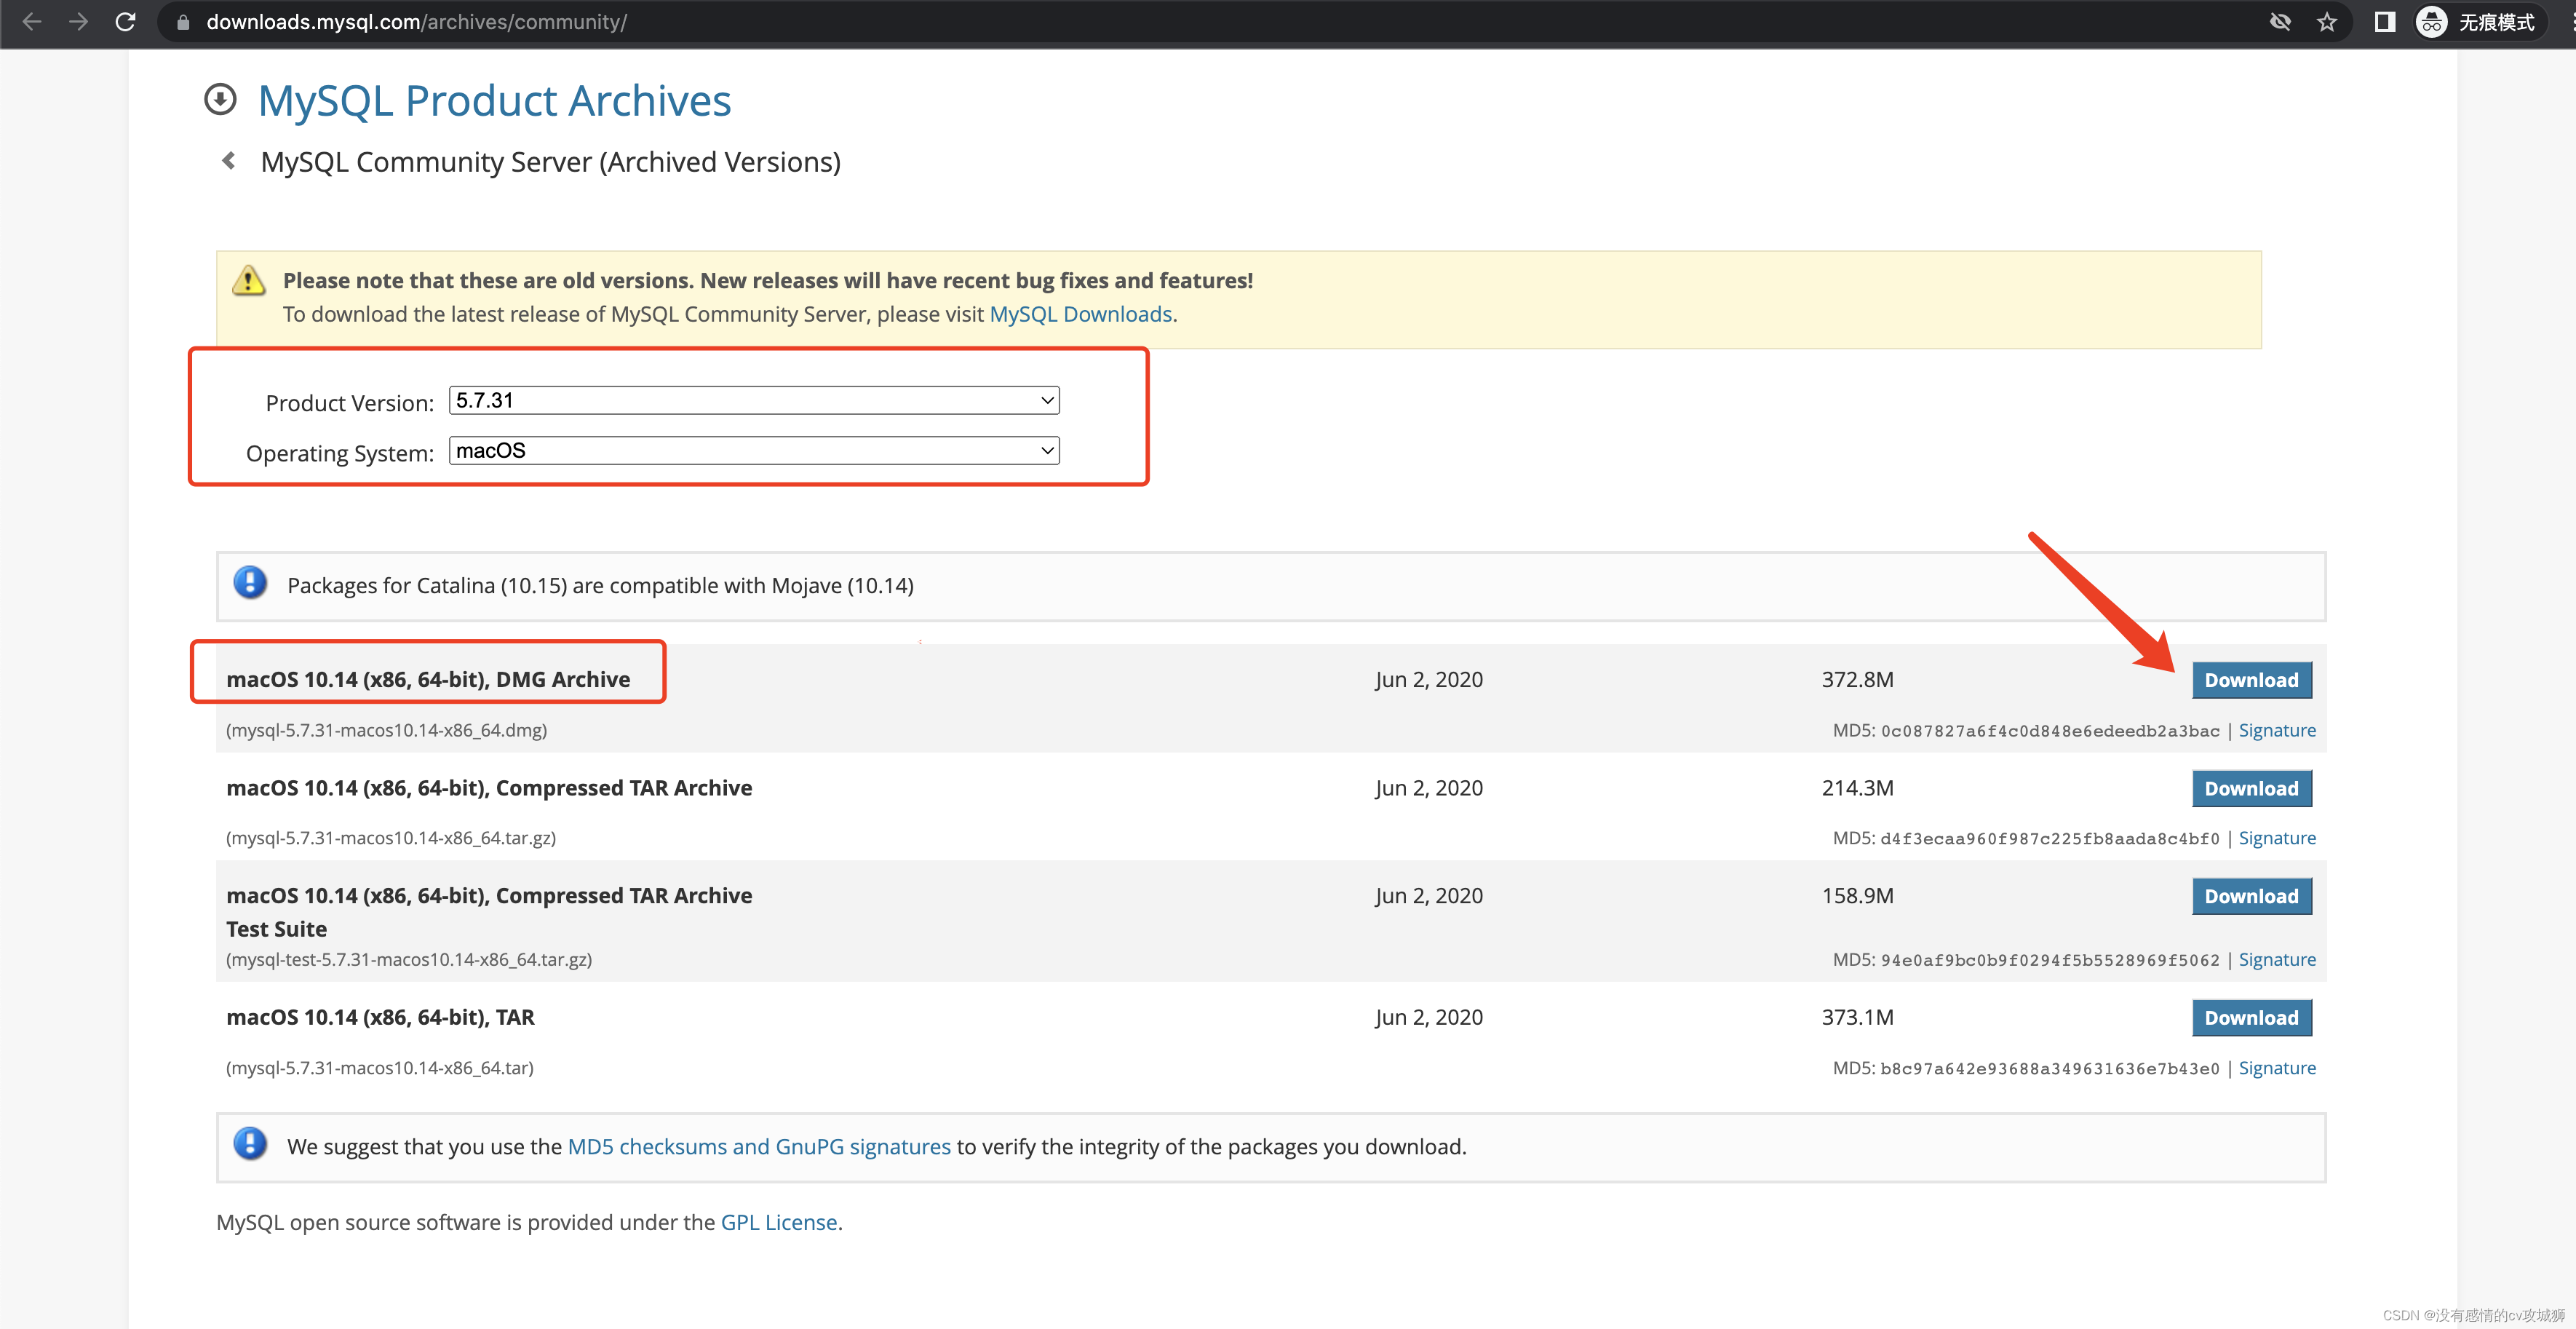Click the browser forward arrow icon

[x=78, y=21]
